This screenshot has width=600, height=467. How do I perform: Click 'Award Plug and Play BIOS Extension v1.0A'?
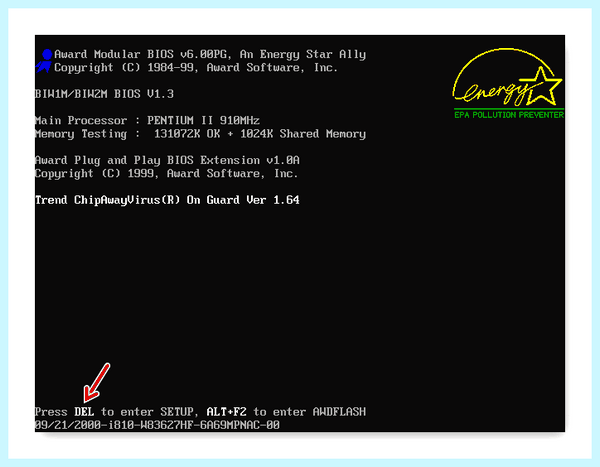tap(167, 160)
